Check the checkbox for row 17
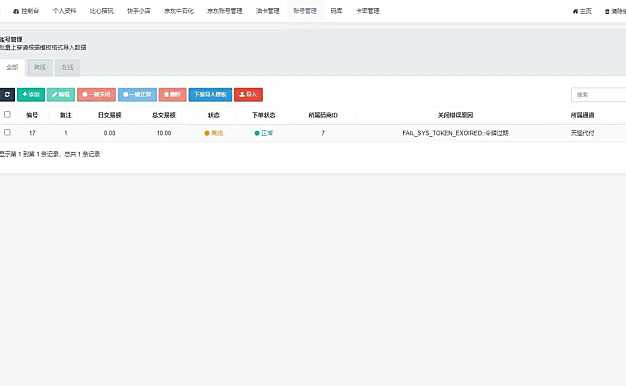The image size is (626, 386). [x=7, y=132]
